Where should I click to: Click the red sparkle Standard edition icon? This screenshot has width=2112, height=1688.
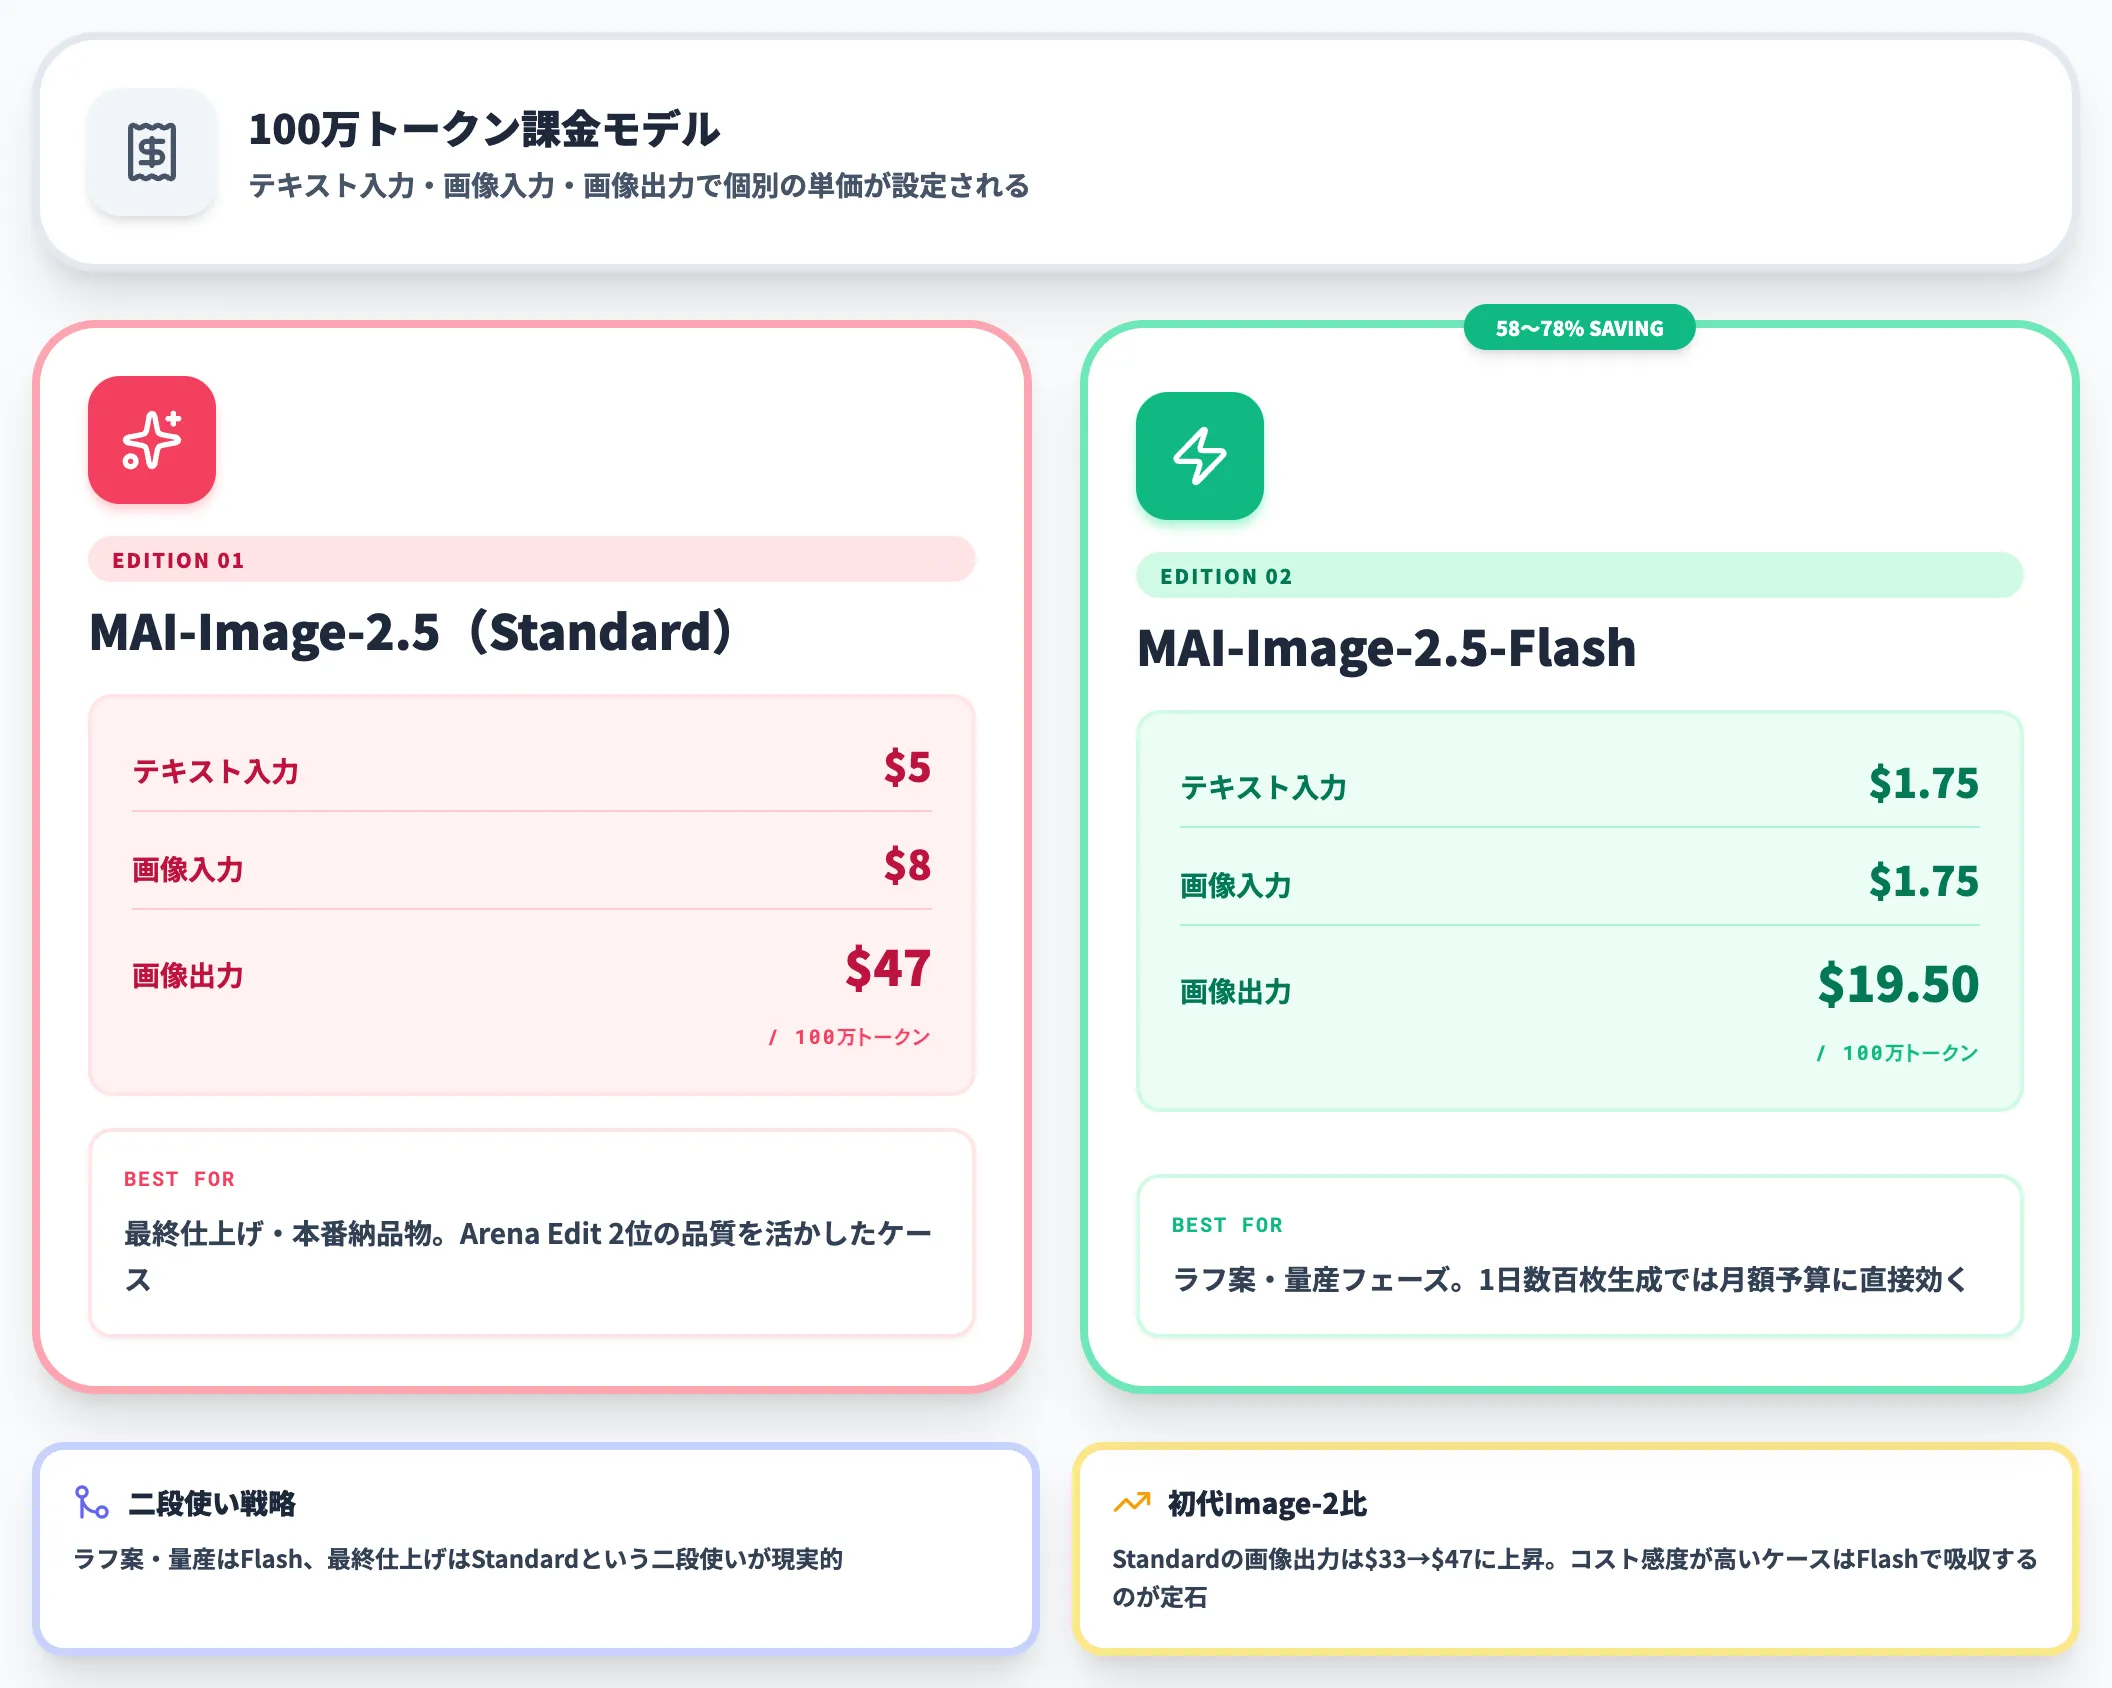152,440
